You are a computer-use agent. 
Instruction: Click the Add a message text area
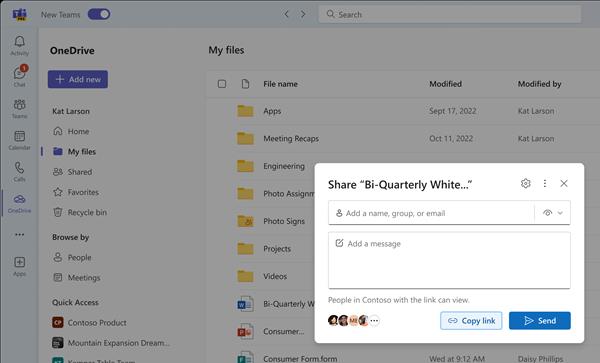click(449, 260)
